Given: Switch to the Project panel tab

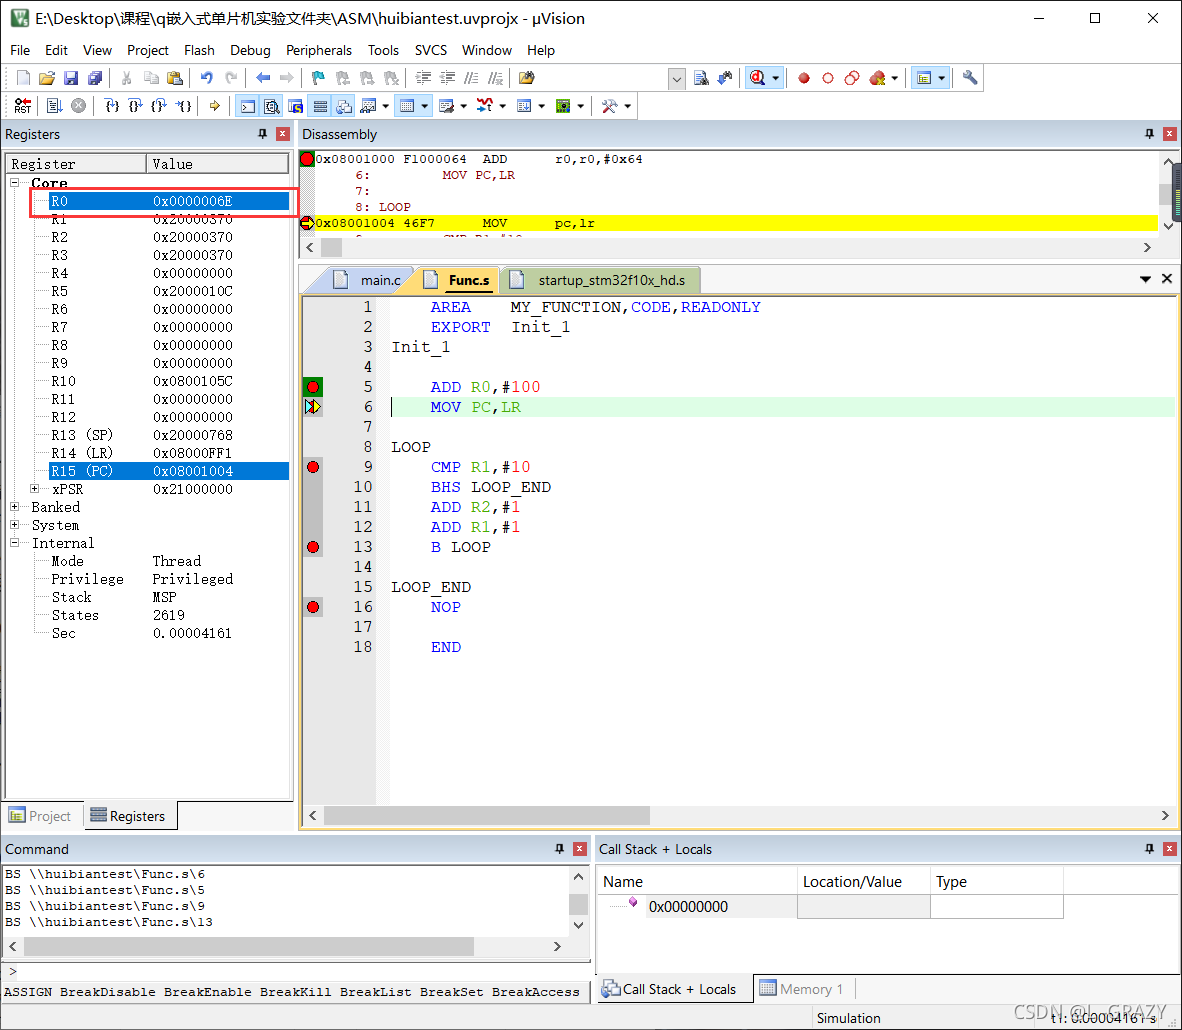Looking at the screenshot, I should (40, 816).
